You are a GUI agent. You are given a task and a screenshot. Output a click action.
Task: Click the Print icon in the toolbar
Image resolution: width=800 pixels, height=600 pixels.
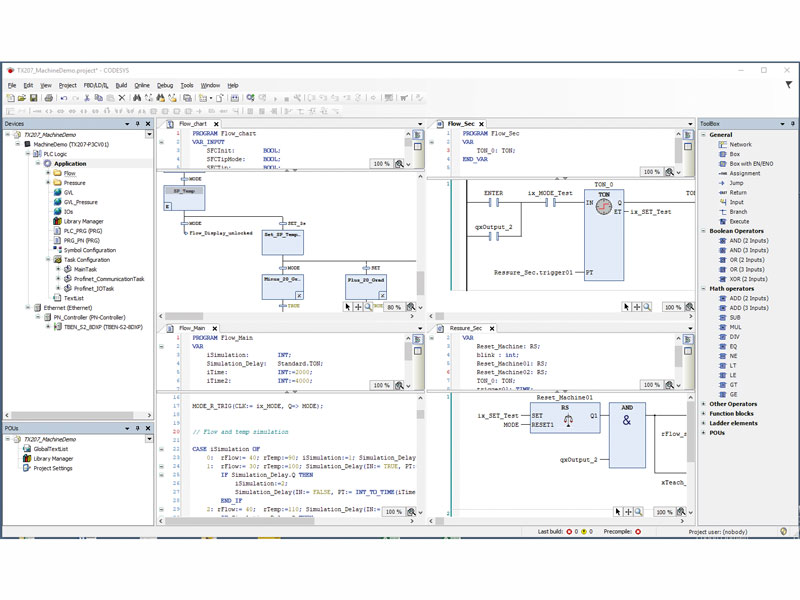coord(48,98)
